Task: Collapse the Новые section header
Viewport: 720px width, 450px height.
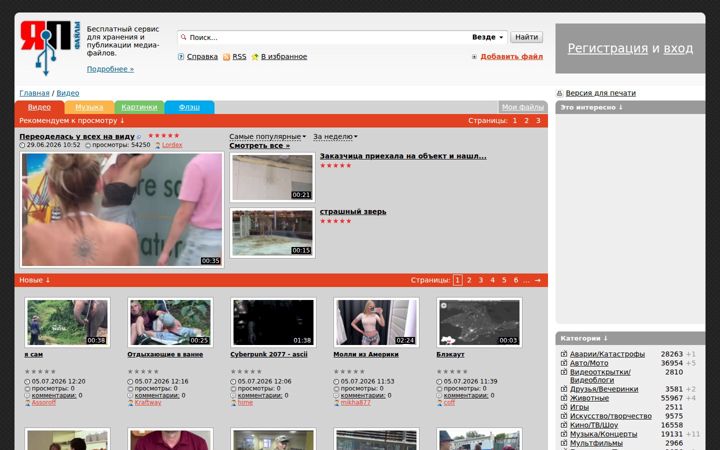Action: coord(35,280)
